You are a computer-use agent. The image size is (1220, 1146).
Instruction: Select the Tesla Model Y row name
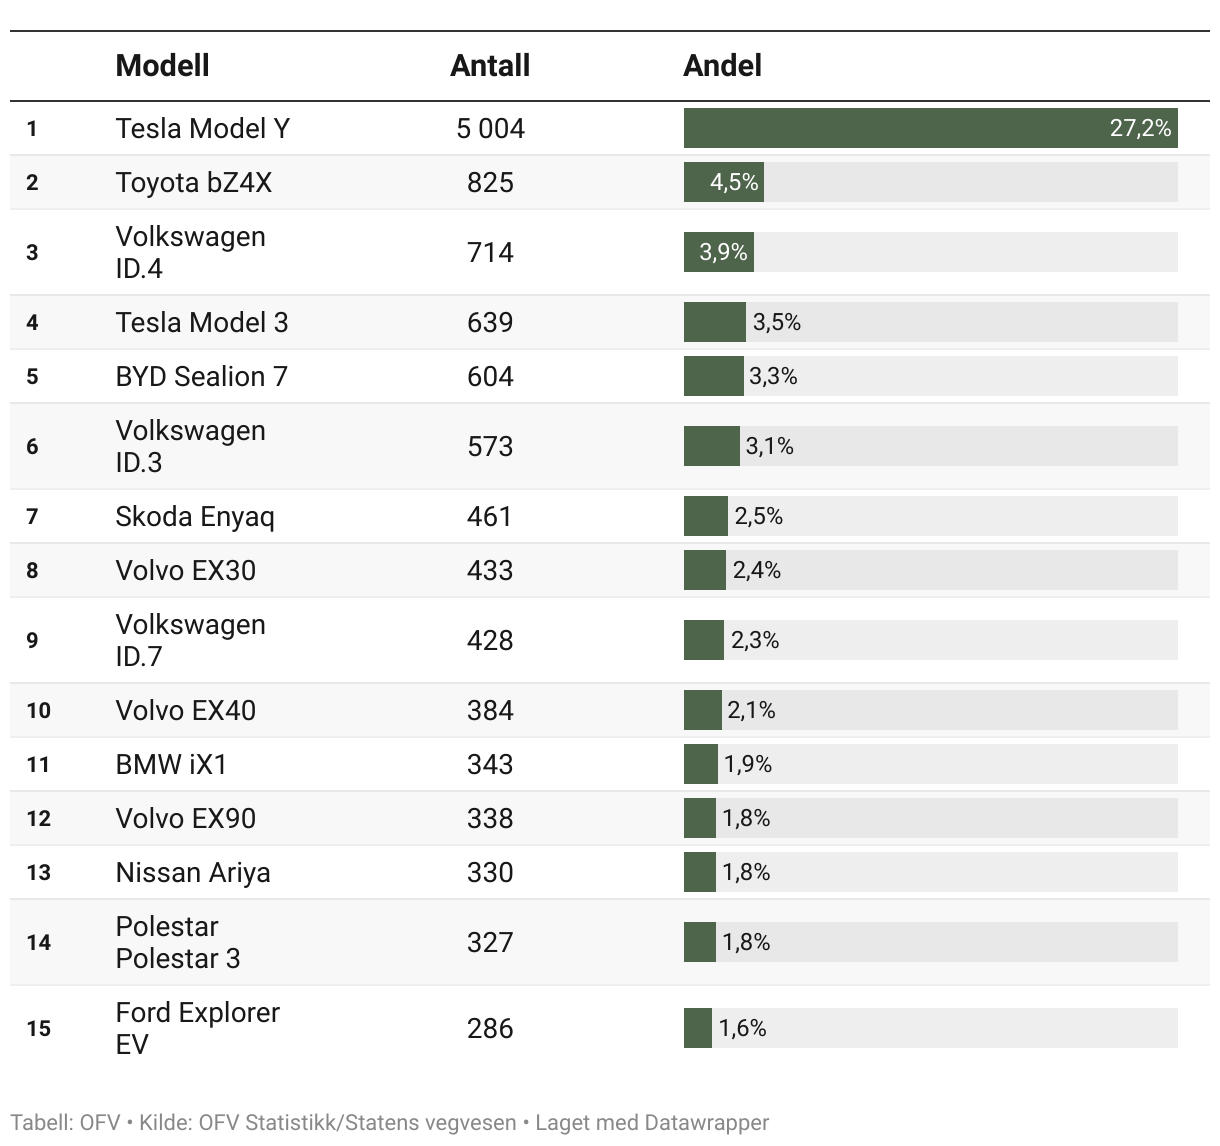click(x=203, y=129)
